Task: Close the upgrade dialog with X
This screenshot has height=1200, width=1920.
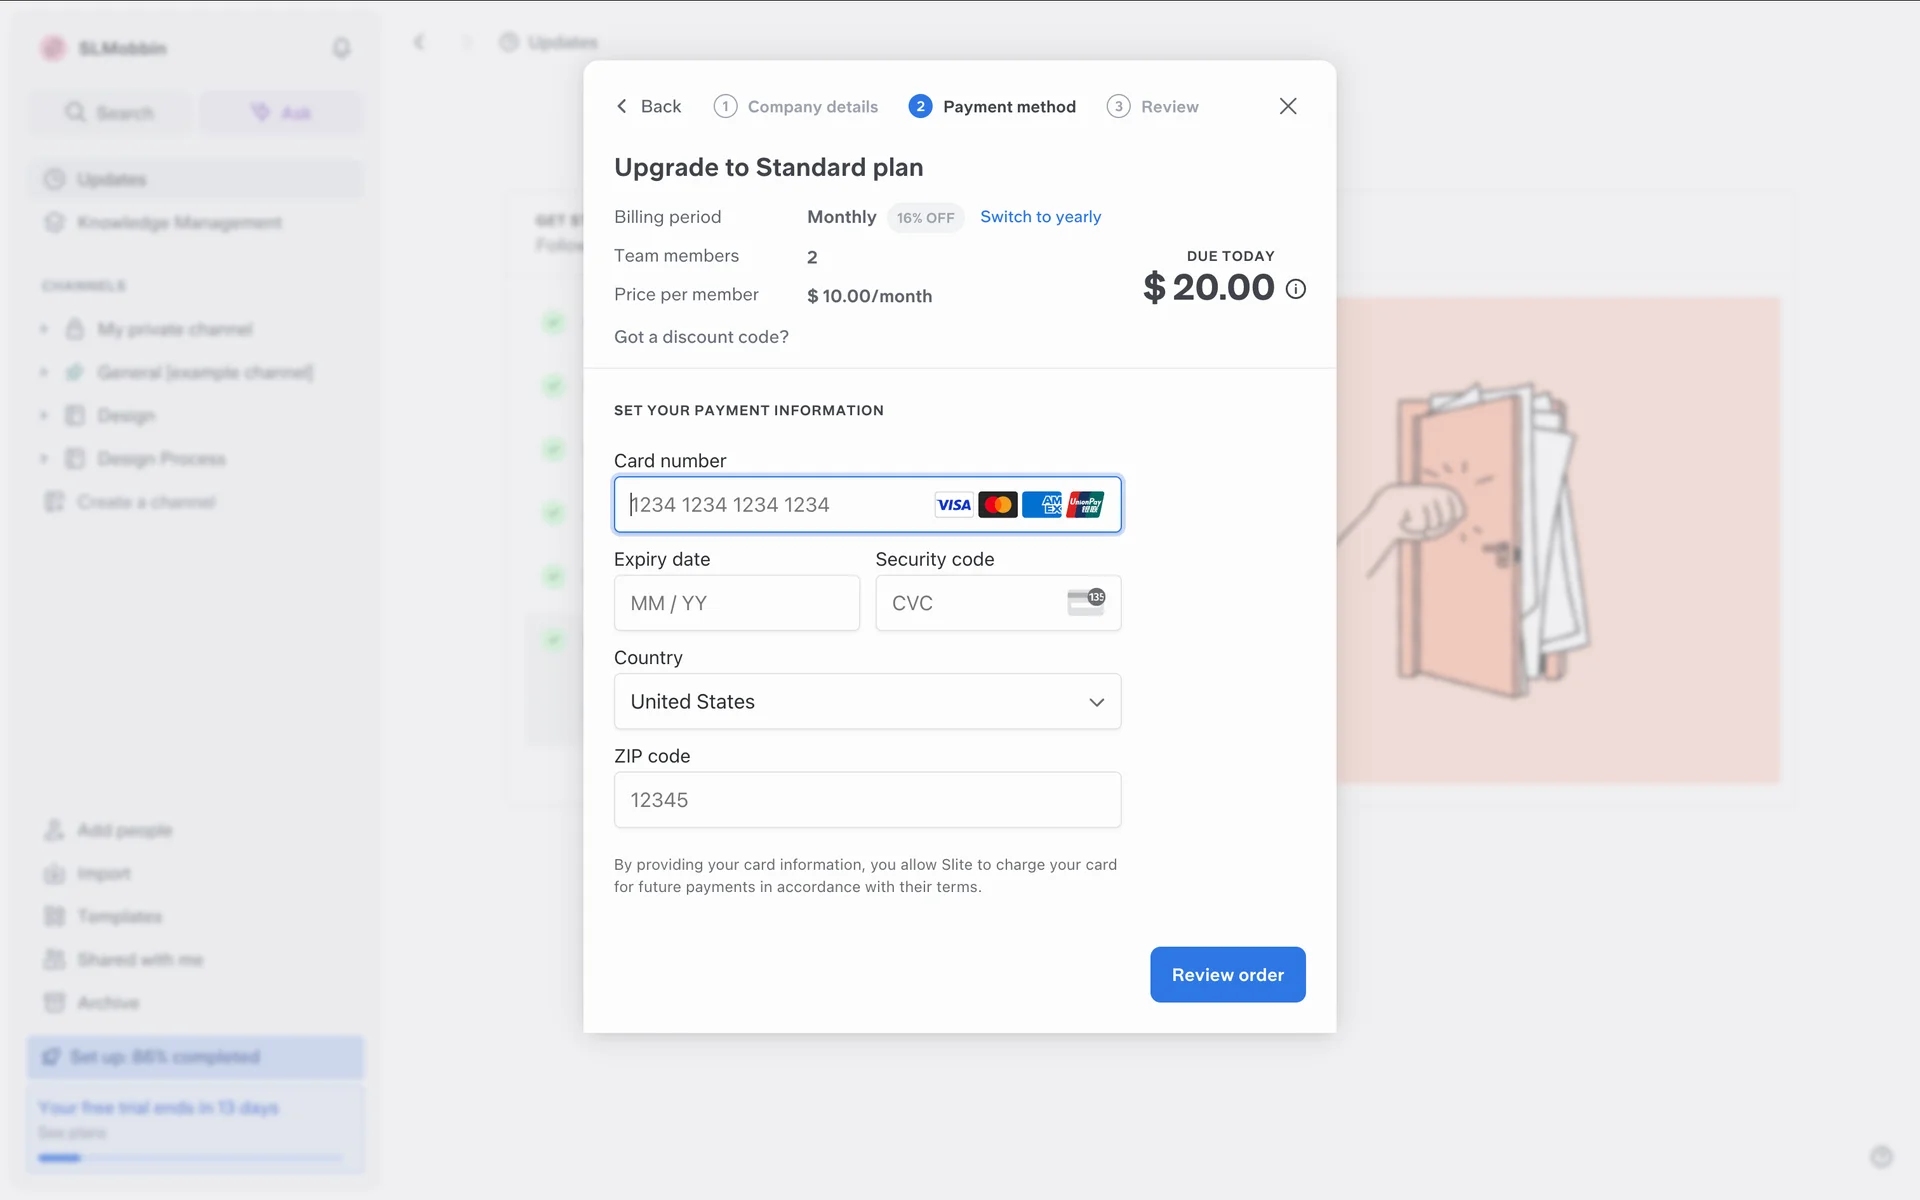Action: 1287,106
